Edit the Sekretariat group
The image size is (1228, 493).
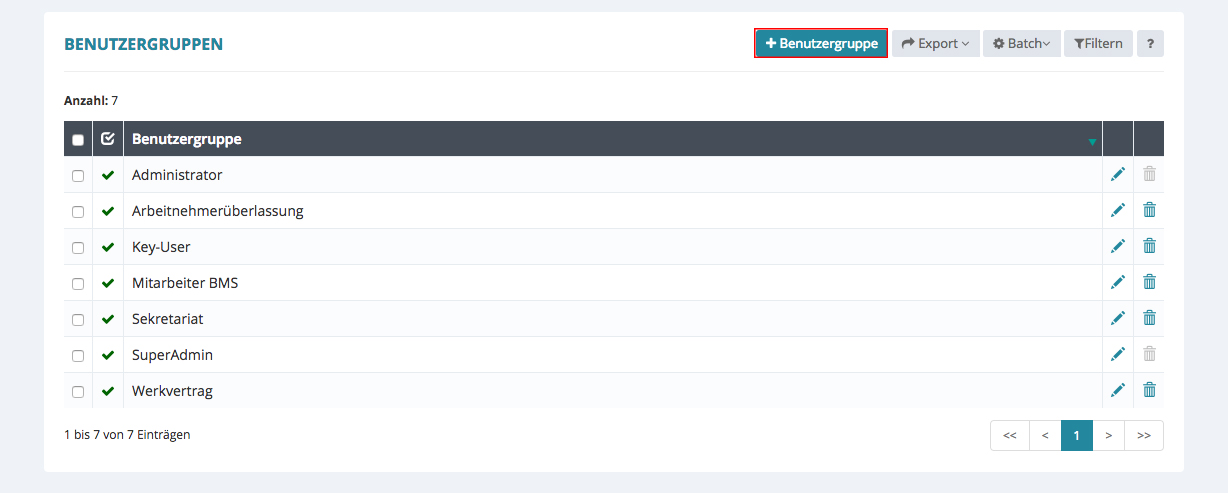click(1117, 318)
